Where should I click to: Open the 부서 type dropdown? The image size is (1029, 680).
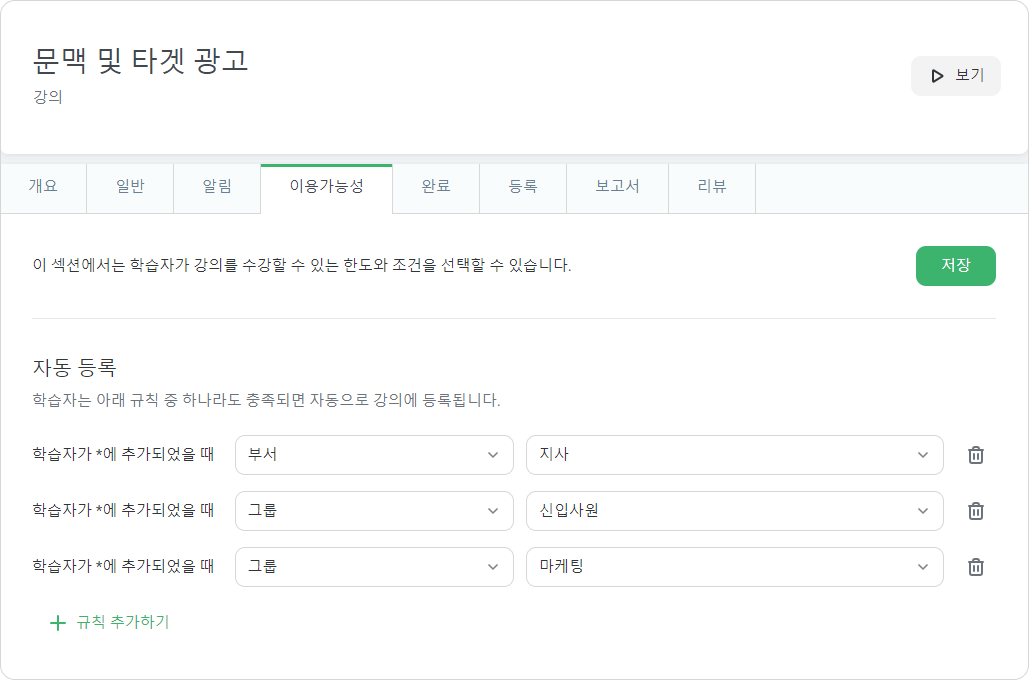pyautogui.click(x=374, y=455)
